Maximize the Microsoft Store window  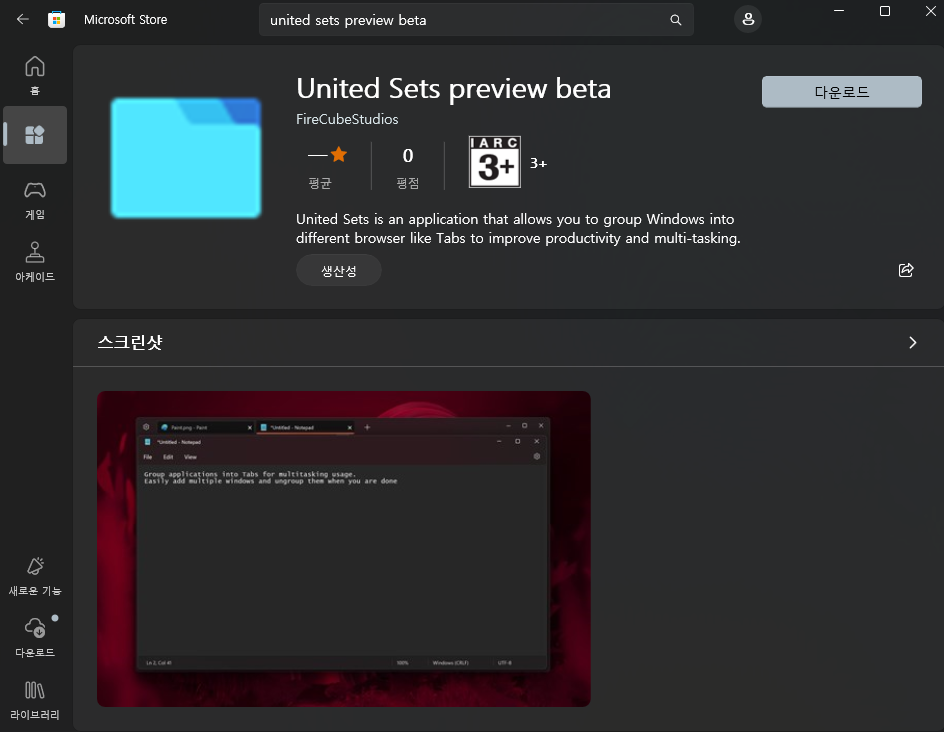pyautogui.click(x=885, y=11)
